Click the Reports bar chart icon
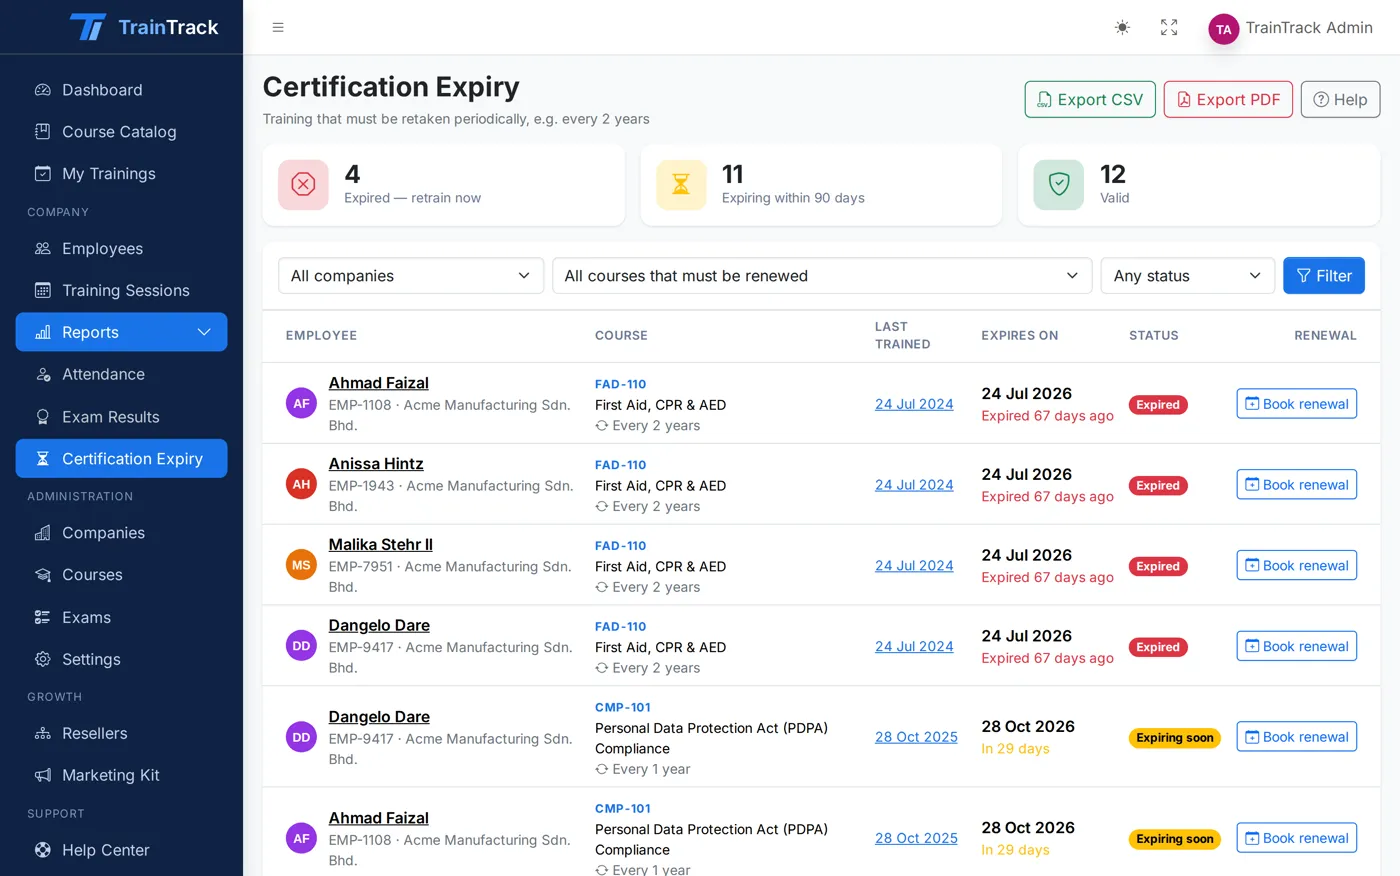 43,332
